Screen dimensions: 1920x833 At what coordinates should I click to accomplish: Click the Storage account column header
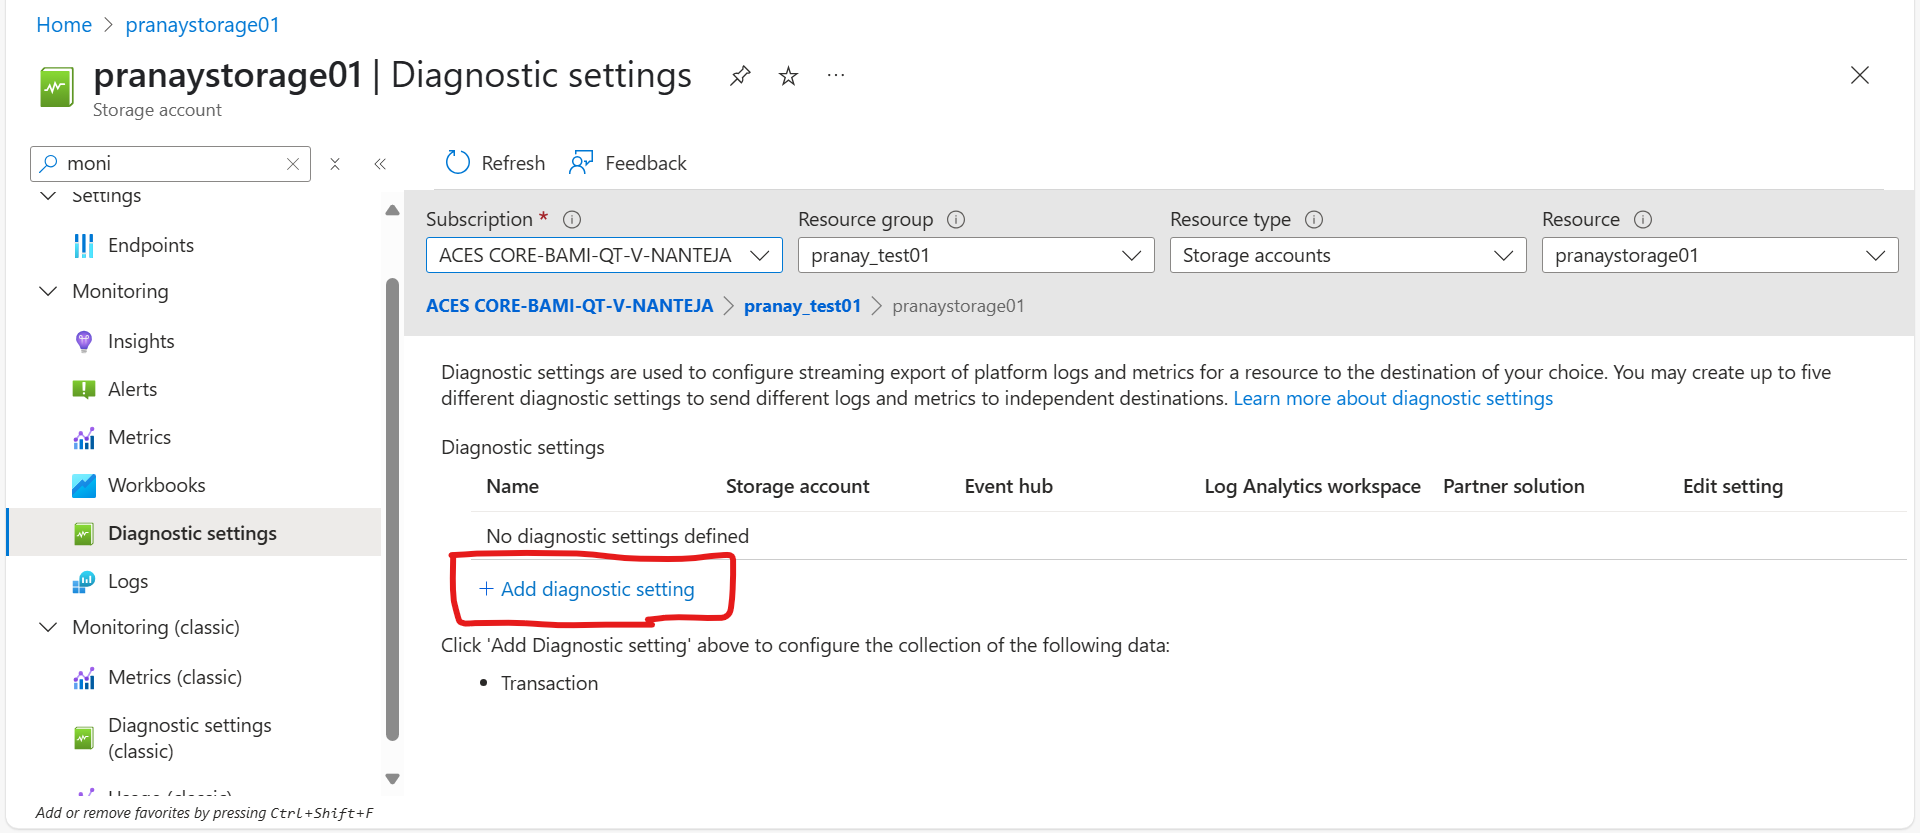coord(797,486)
